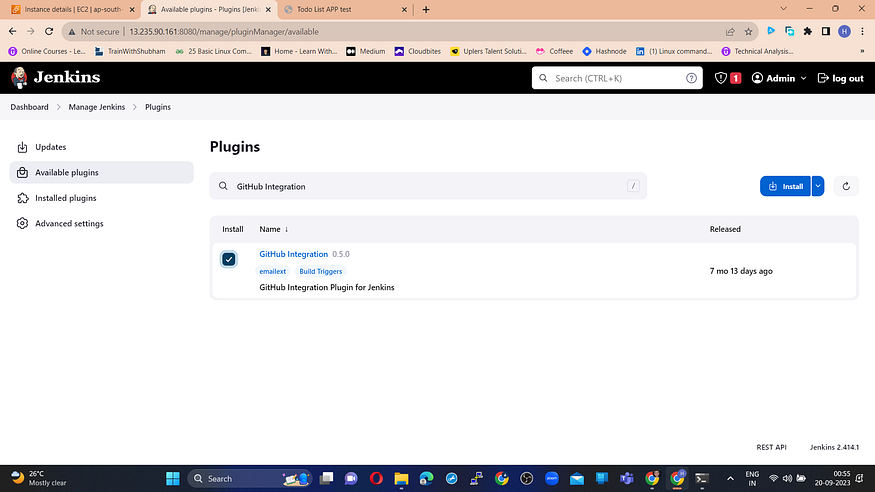
Task: Click the refresh plugin list icon
Action: coord(846,186)
